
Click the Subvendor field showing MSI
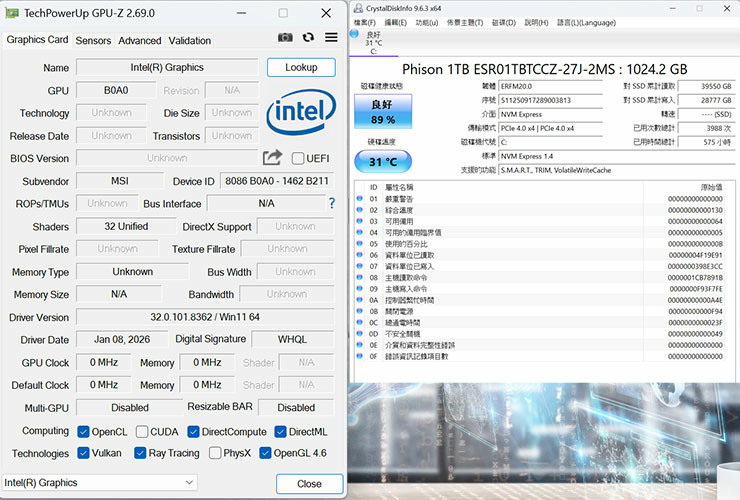120,181
